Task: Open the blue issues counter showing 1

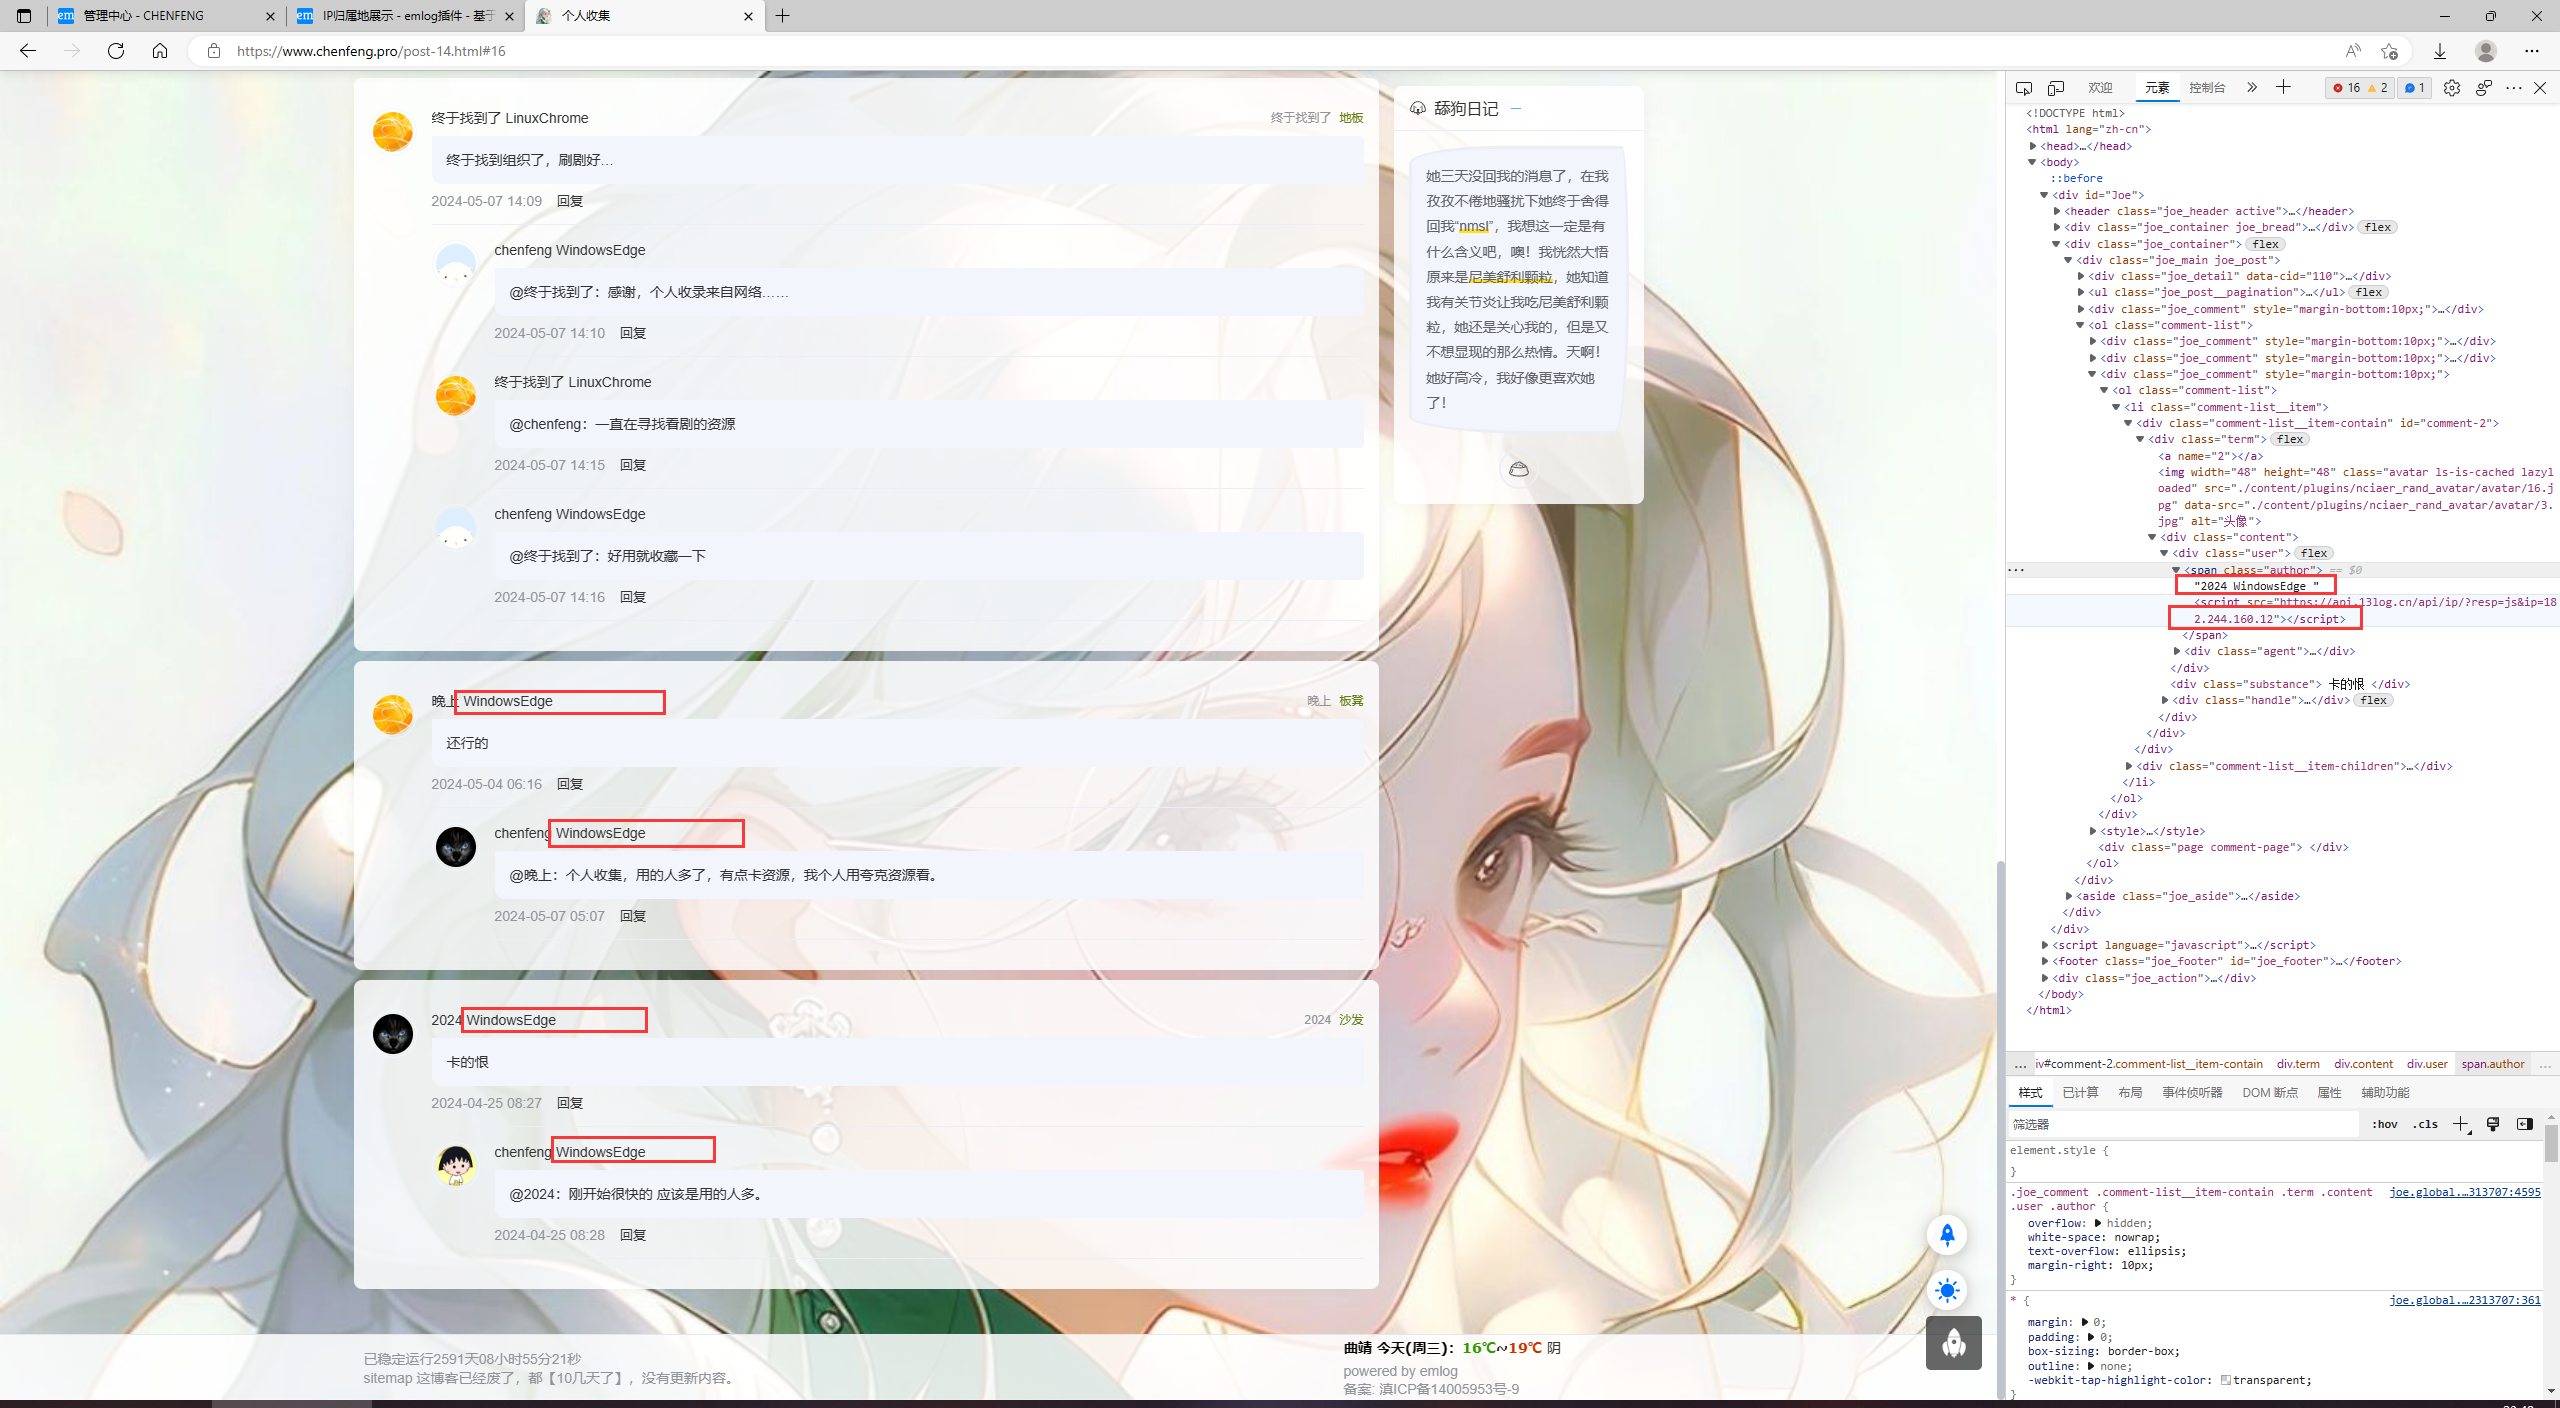Action: pos(2415,88)
